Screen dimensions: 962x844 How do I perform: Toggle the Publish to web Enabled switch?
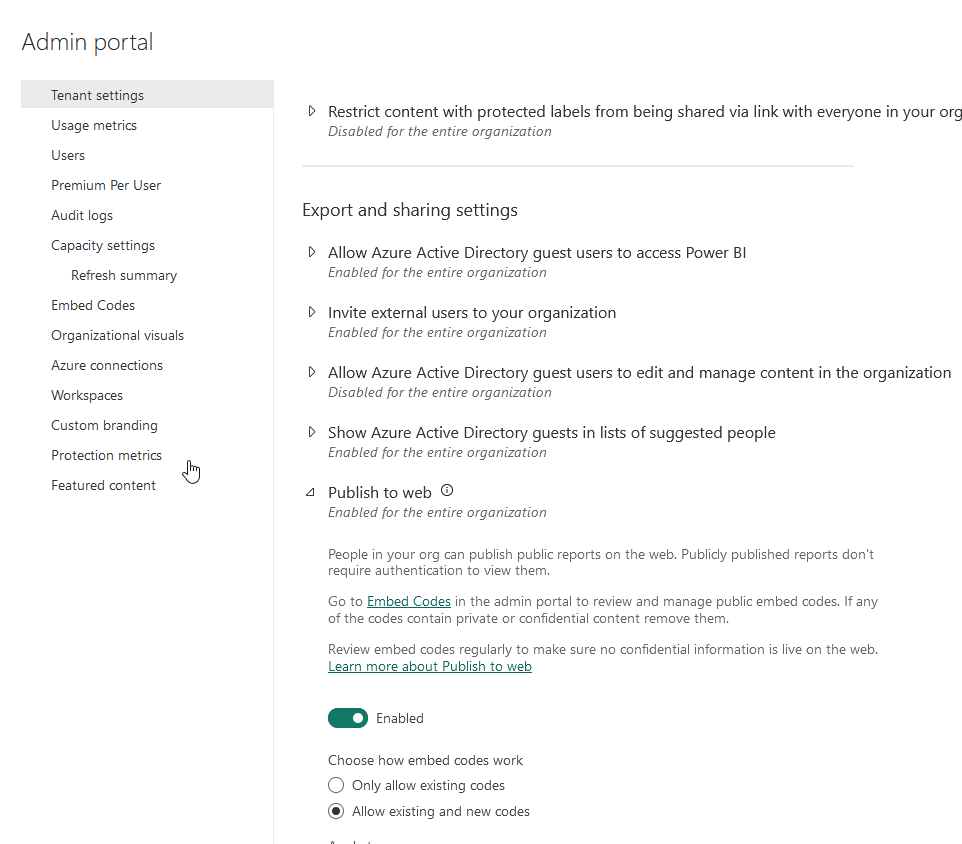pyautogui.click(x=348, y=718)
